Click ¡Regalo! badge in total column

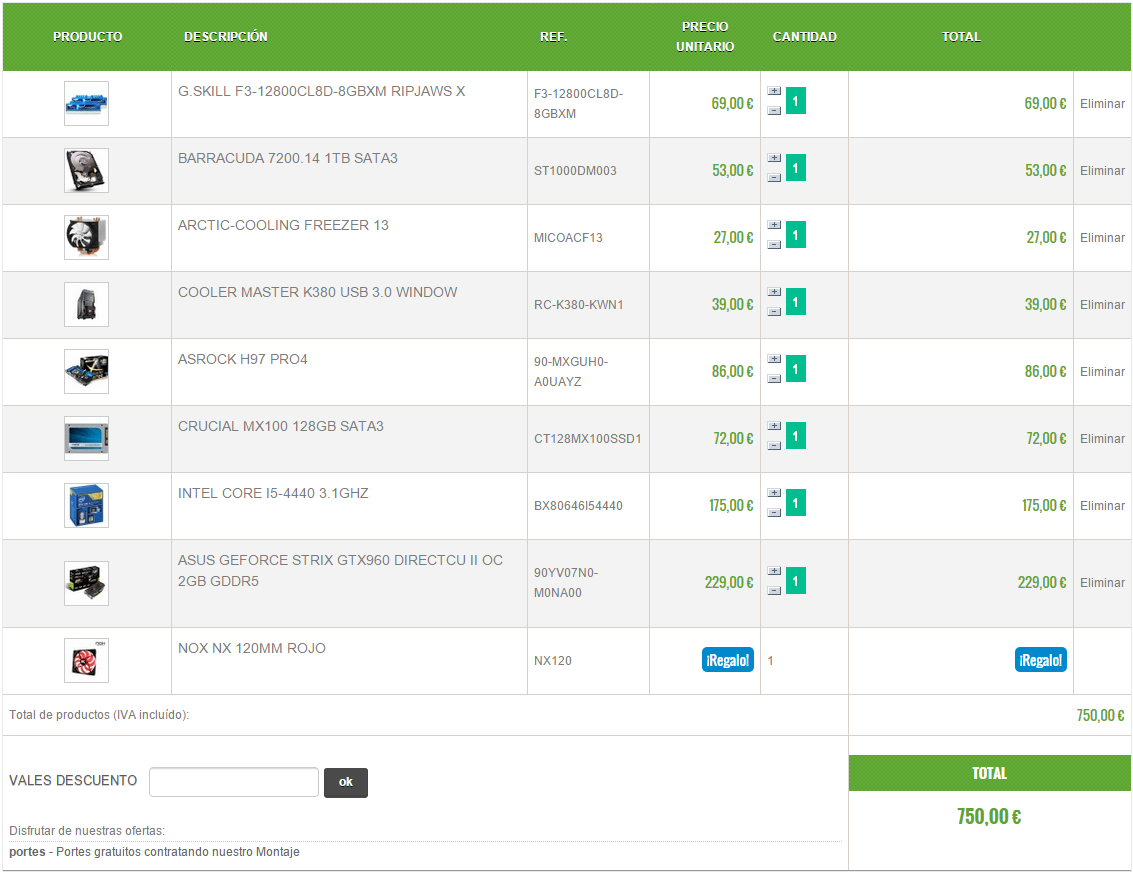[1041, 660]
